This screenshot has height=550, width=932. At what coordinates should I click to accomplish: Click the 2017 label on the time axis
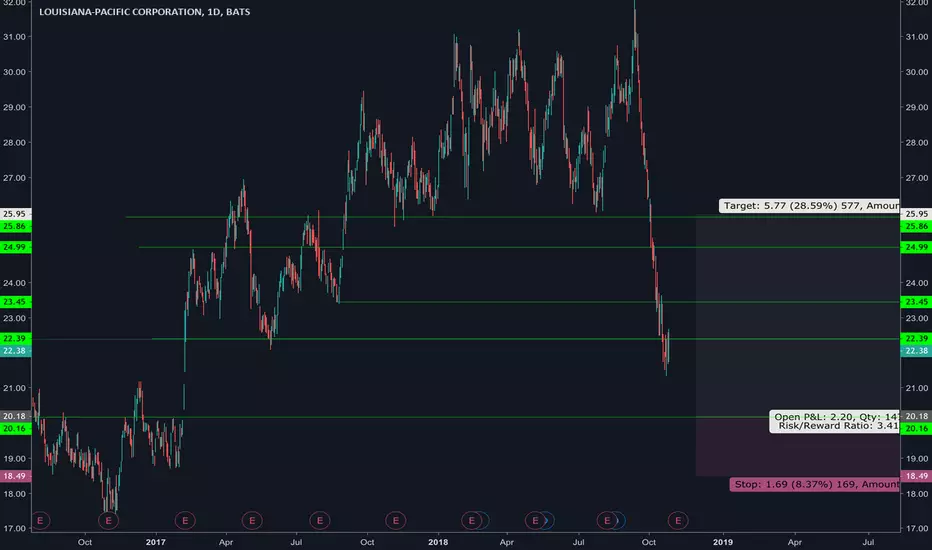[156, 542]
